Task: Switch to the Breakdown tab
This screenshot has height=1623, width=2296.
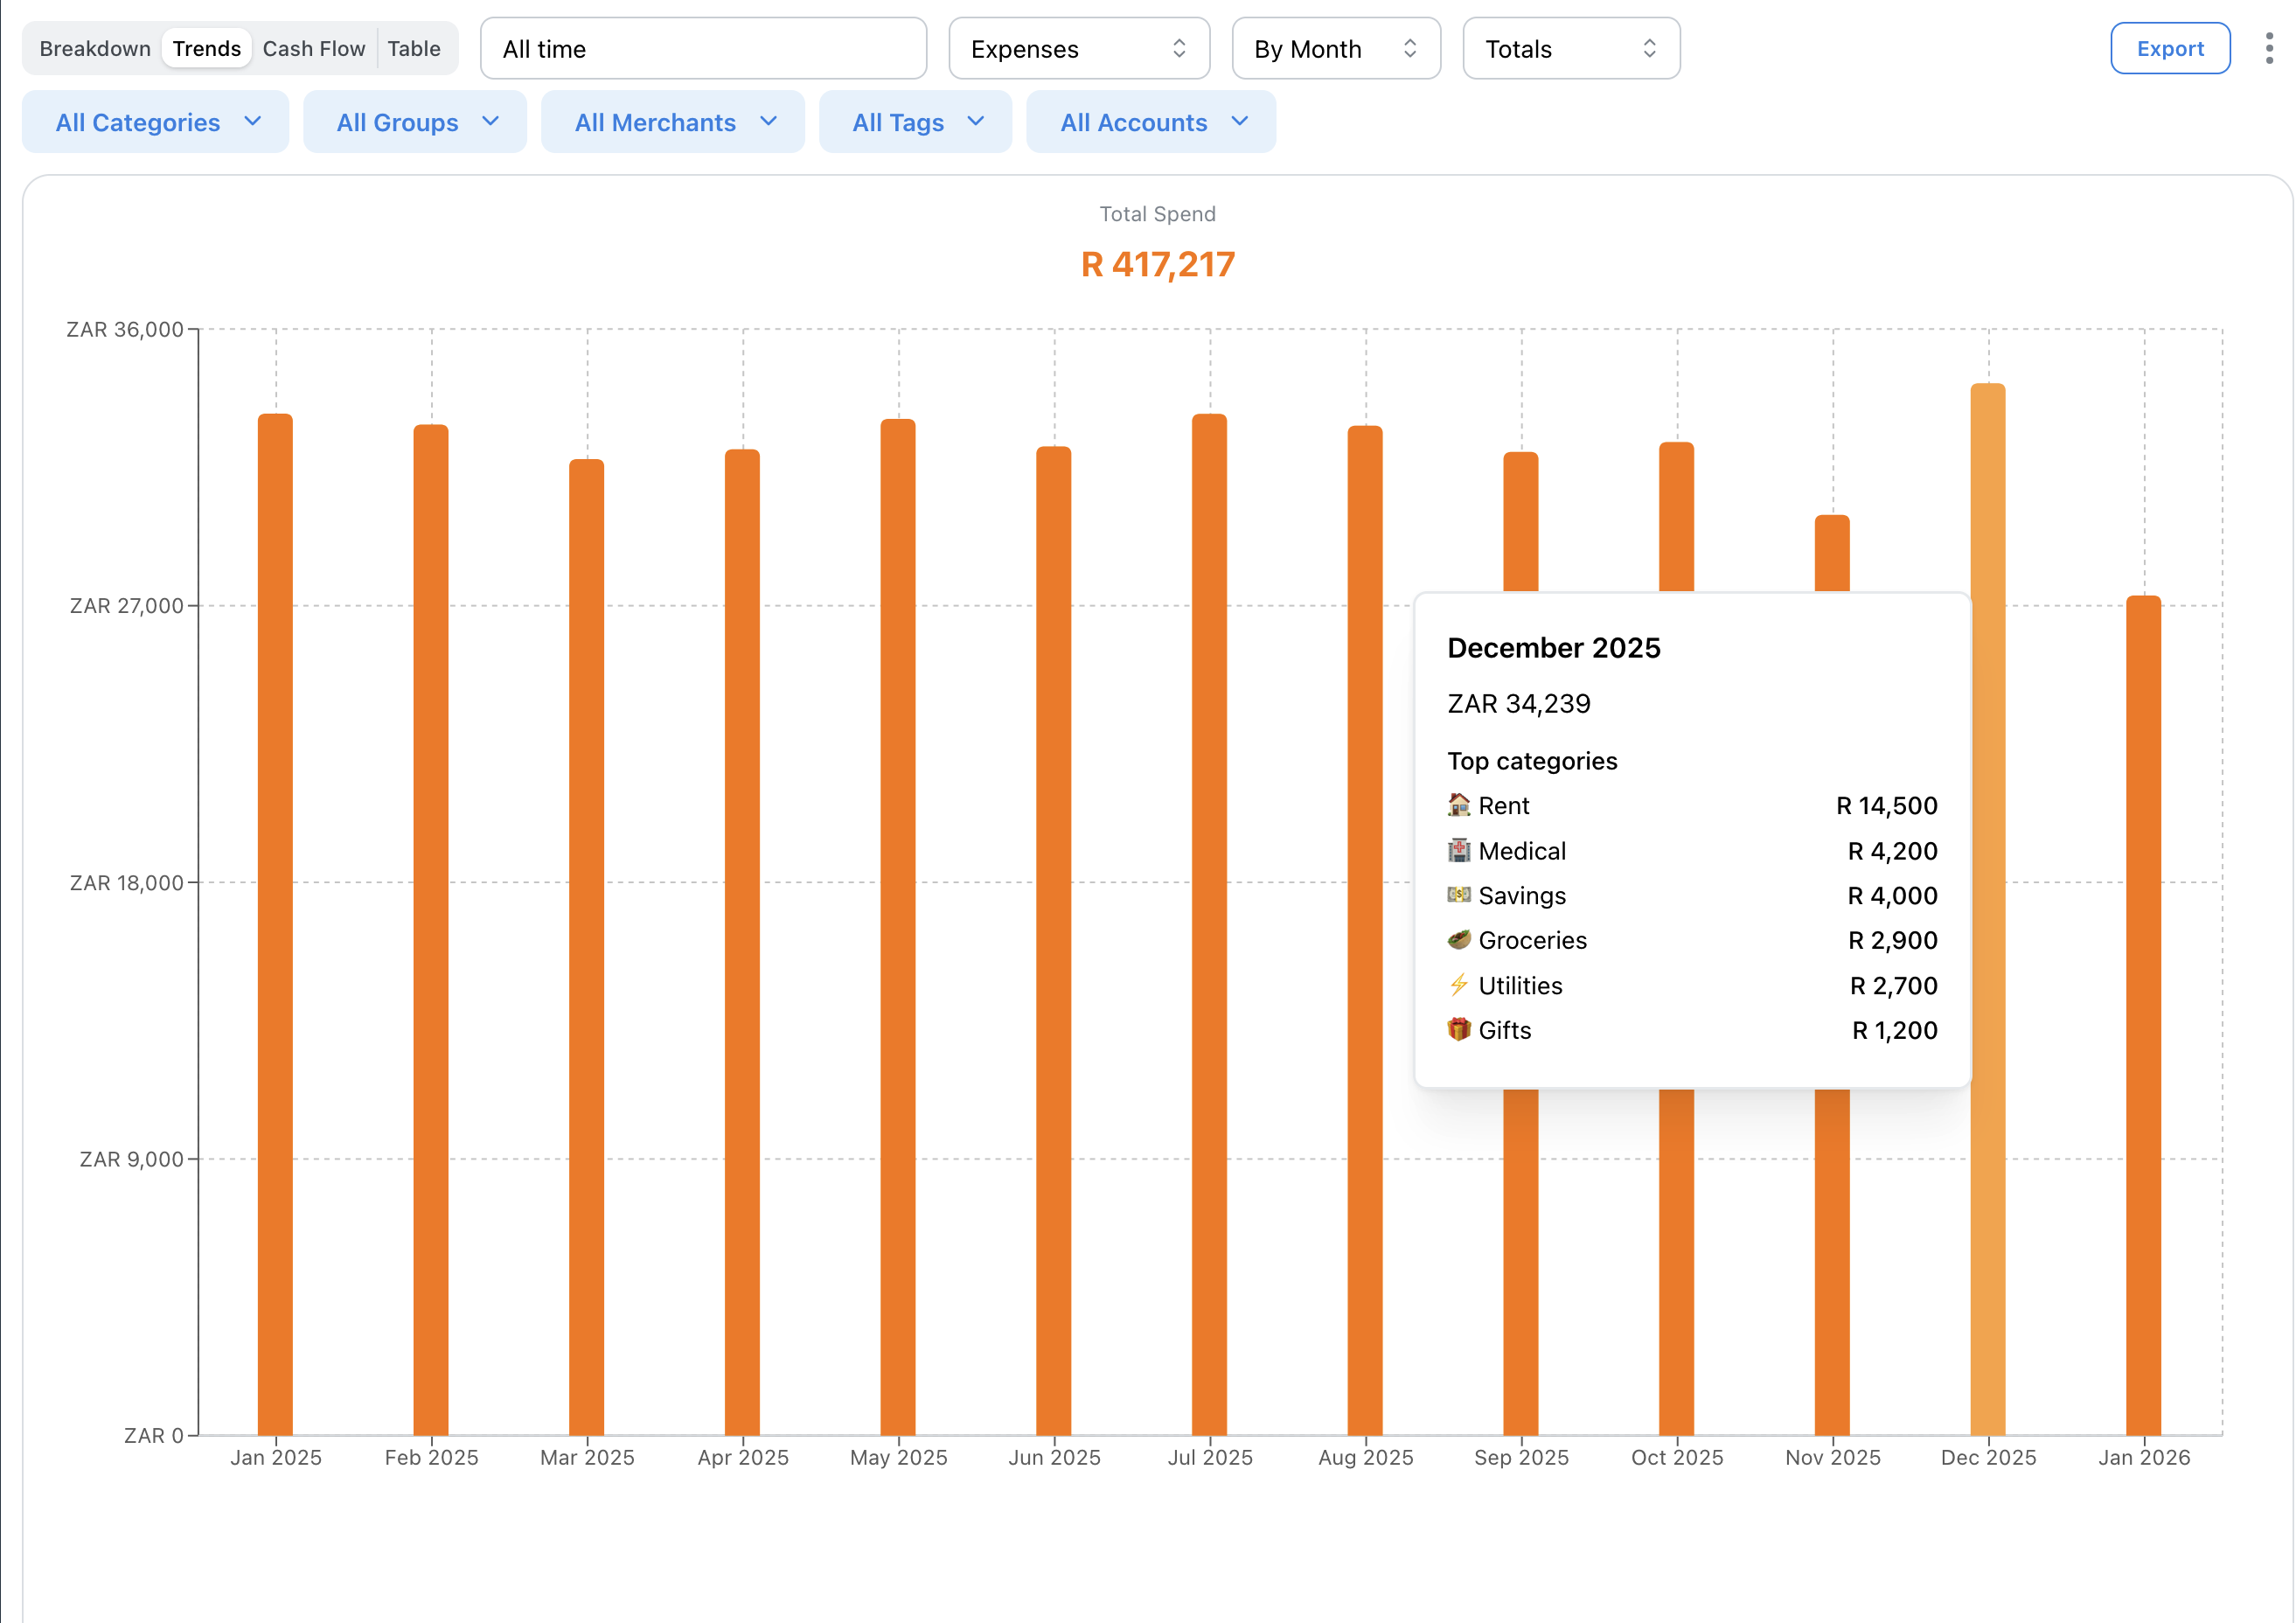Action: (x=95, y=47)
